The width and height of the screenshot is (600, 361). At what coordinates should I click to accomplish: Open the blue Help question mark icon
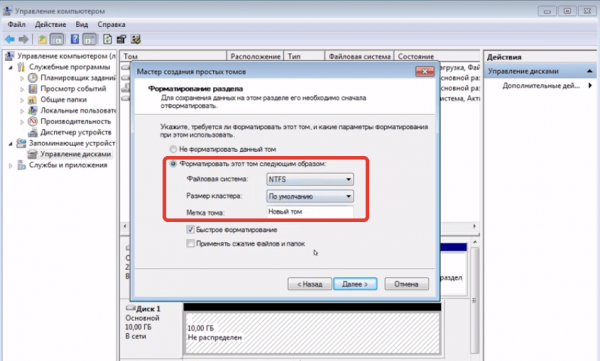75,39
